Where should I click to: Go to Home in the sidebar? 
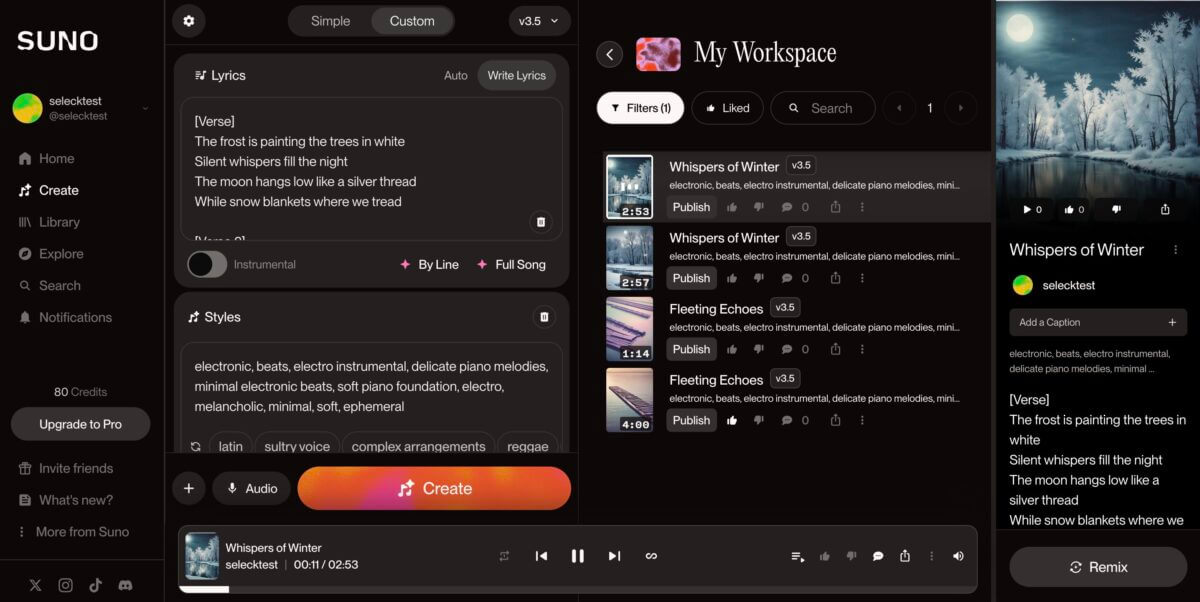pos(47,158)
